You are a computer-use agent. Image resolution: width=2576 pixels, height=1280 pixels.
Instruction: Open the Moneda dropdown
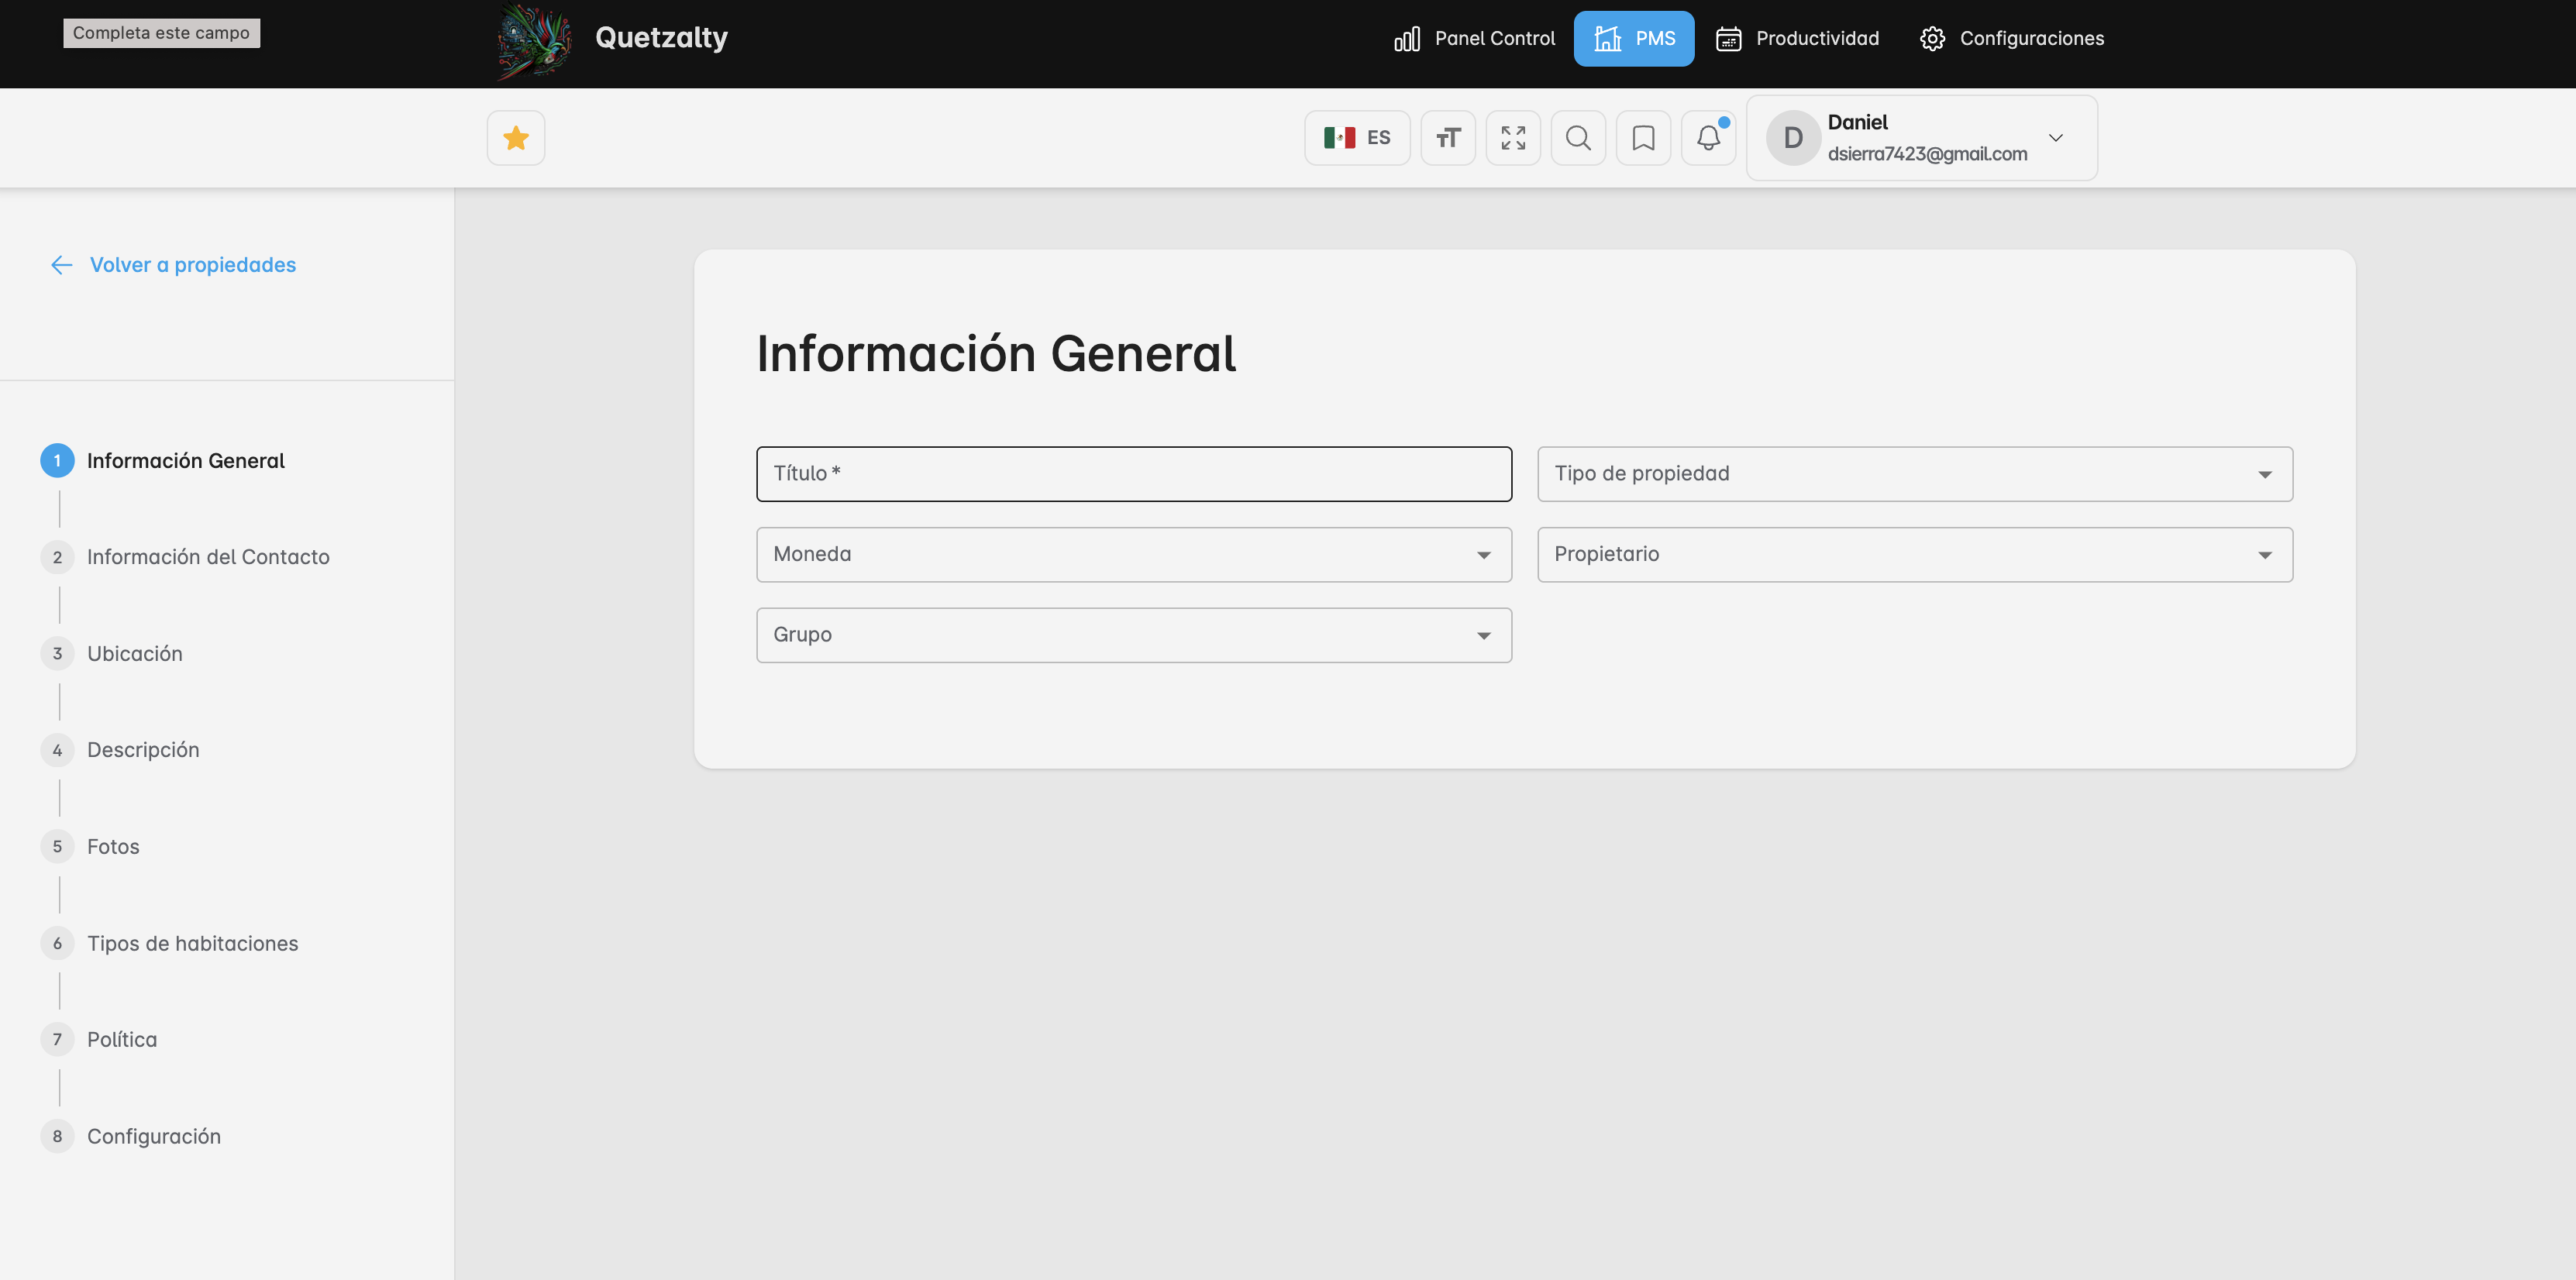tap(1133, 555)
